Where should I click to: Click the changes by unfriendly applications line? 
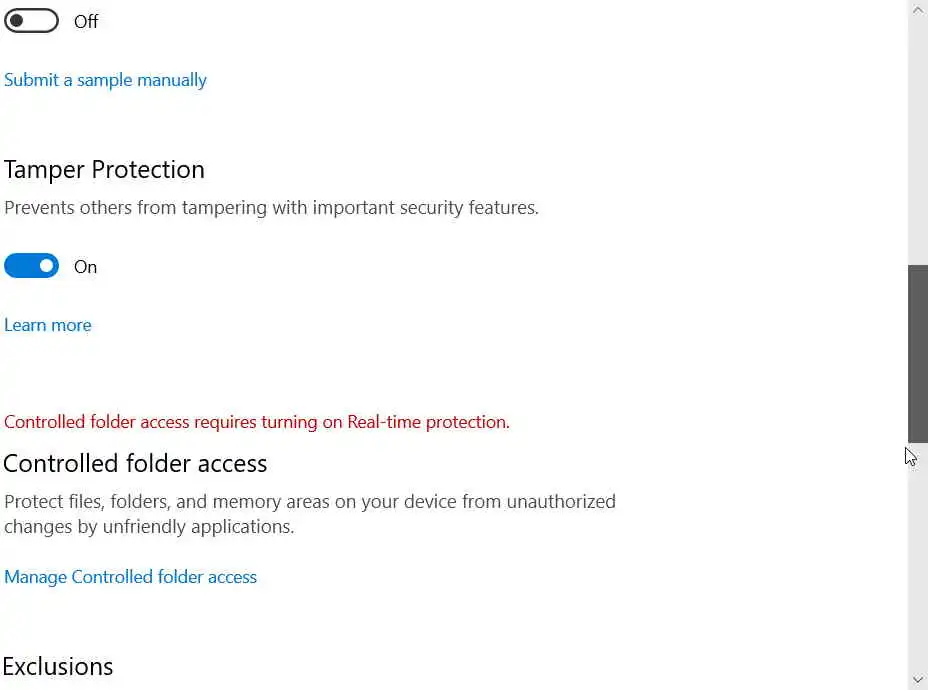point(149,526)
